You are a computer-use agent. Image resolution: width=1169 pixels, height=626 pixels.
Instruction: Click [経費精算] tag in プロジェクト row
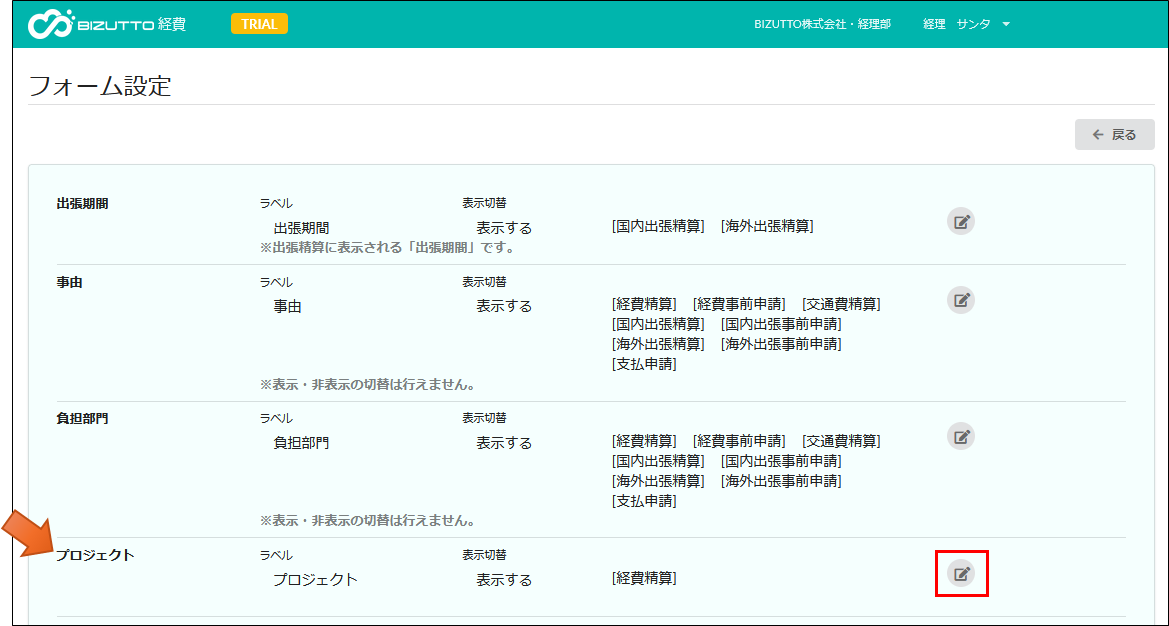click(644, 579)
